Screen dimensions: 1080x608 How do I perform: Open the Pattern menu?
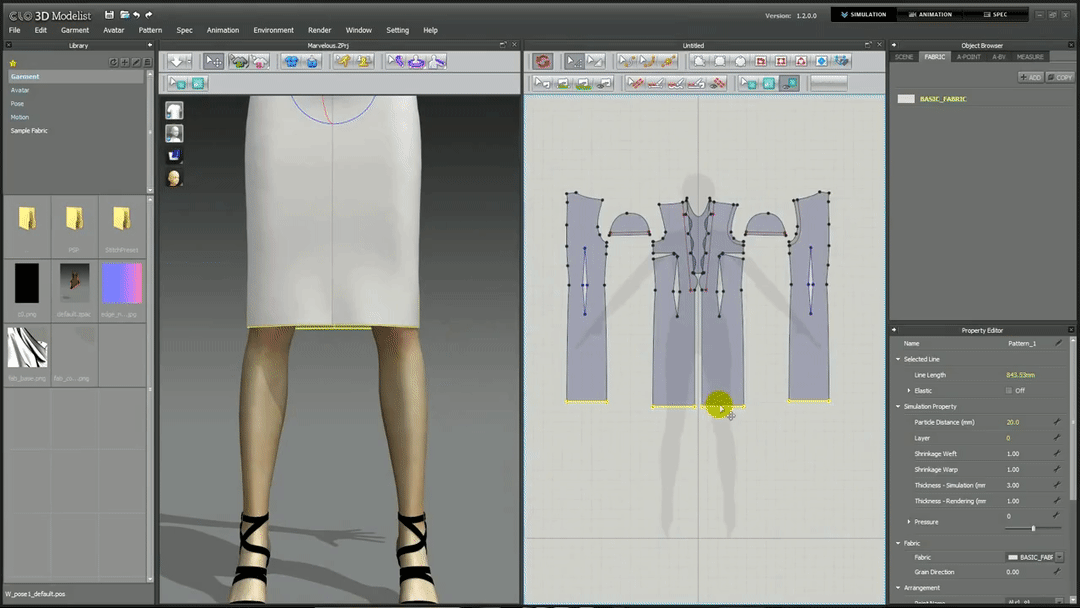pyautogui.click(x=150, y=30)
